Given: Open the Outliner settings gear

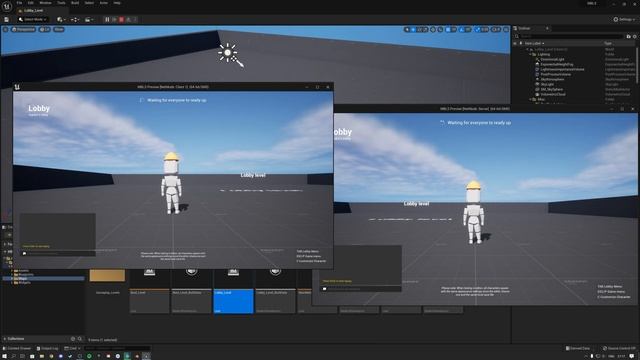Looking at the screenshot, I should (x=635, y=36).
